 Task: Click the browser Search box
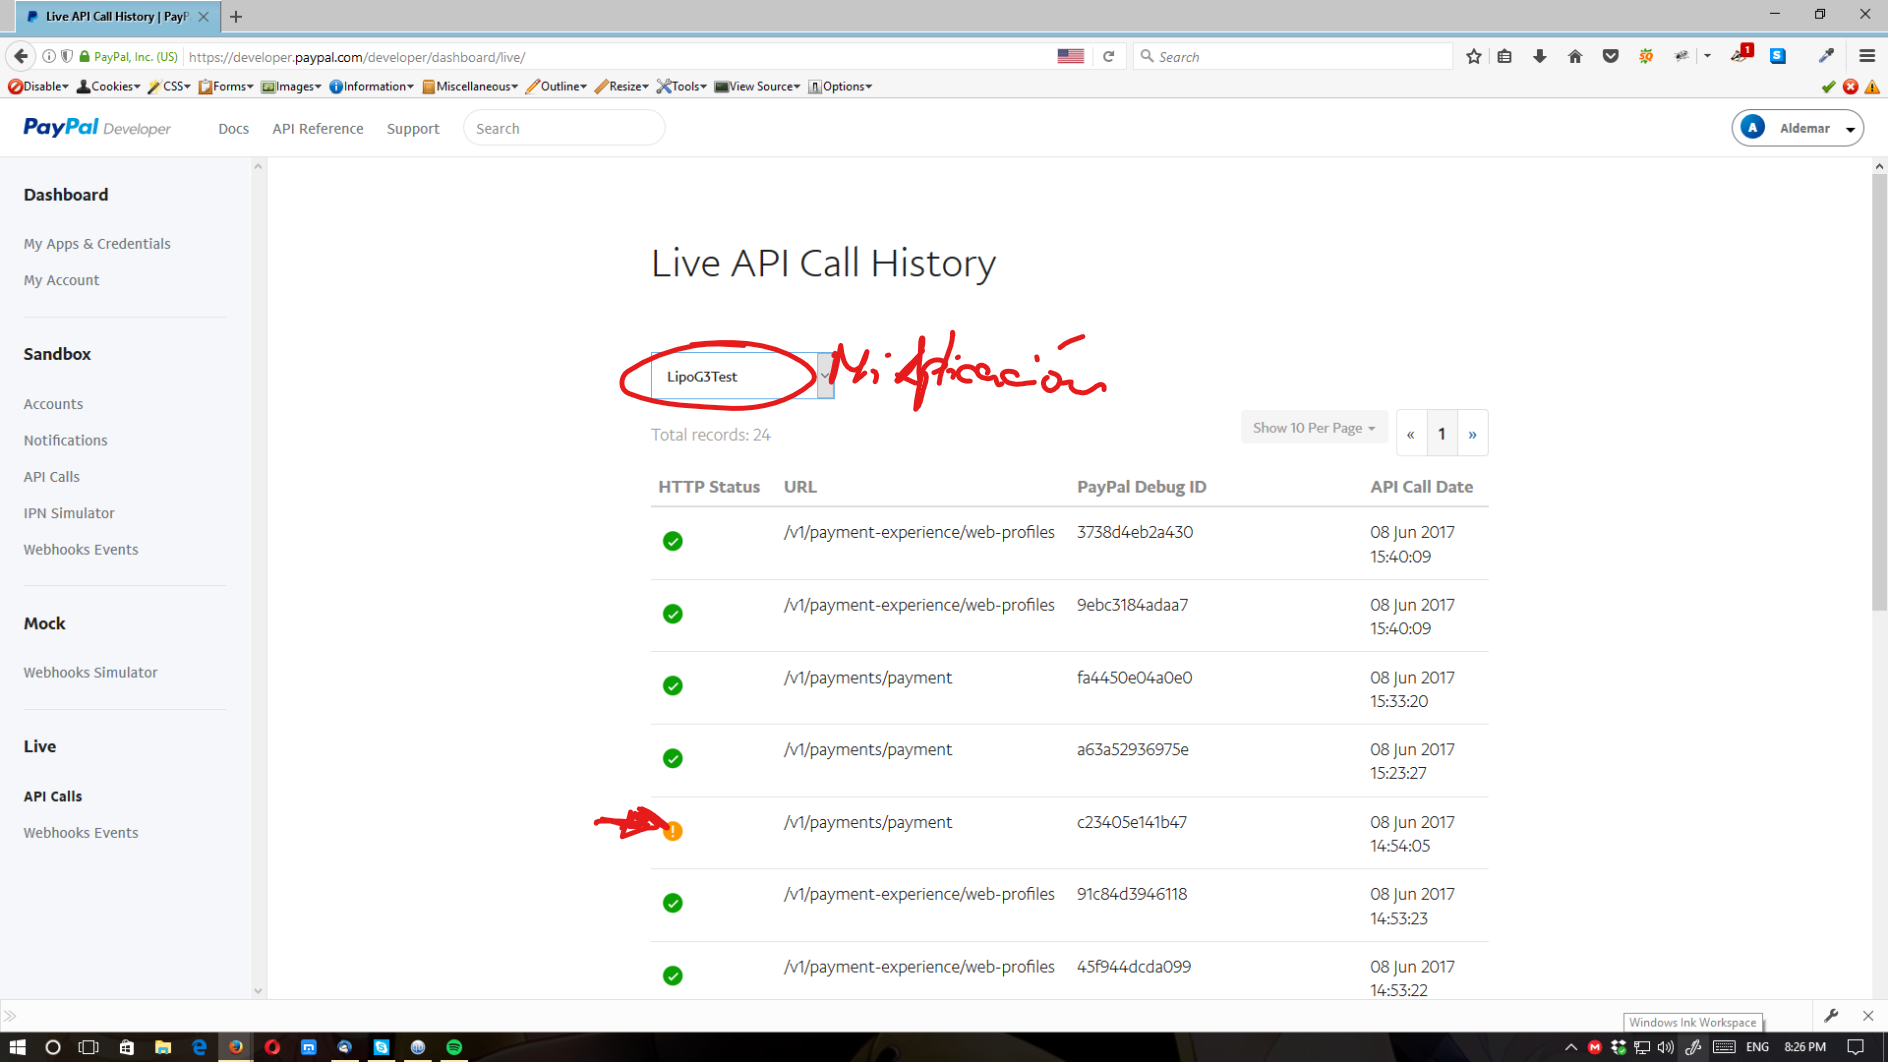tap(1293, 57)
